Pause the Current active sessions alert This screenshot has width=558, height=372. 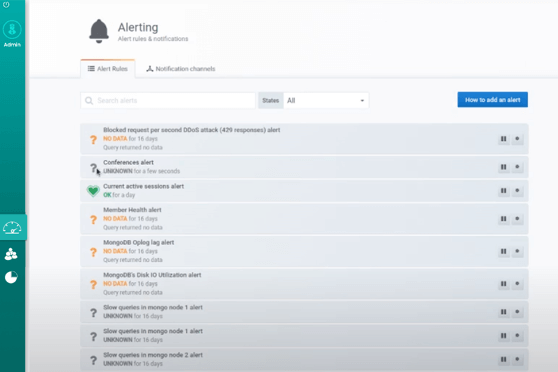click(504, 191)
